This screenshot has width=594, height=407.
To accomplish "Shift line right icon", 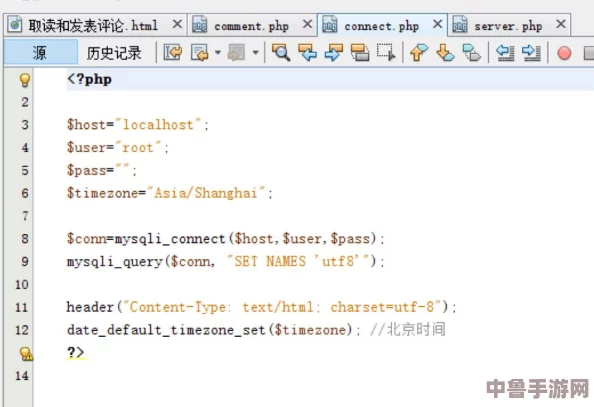I will click(x=531, y=52).
